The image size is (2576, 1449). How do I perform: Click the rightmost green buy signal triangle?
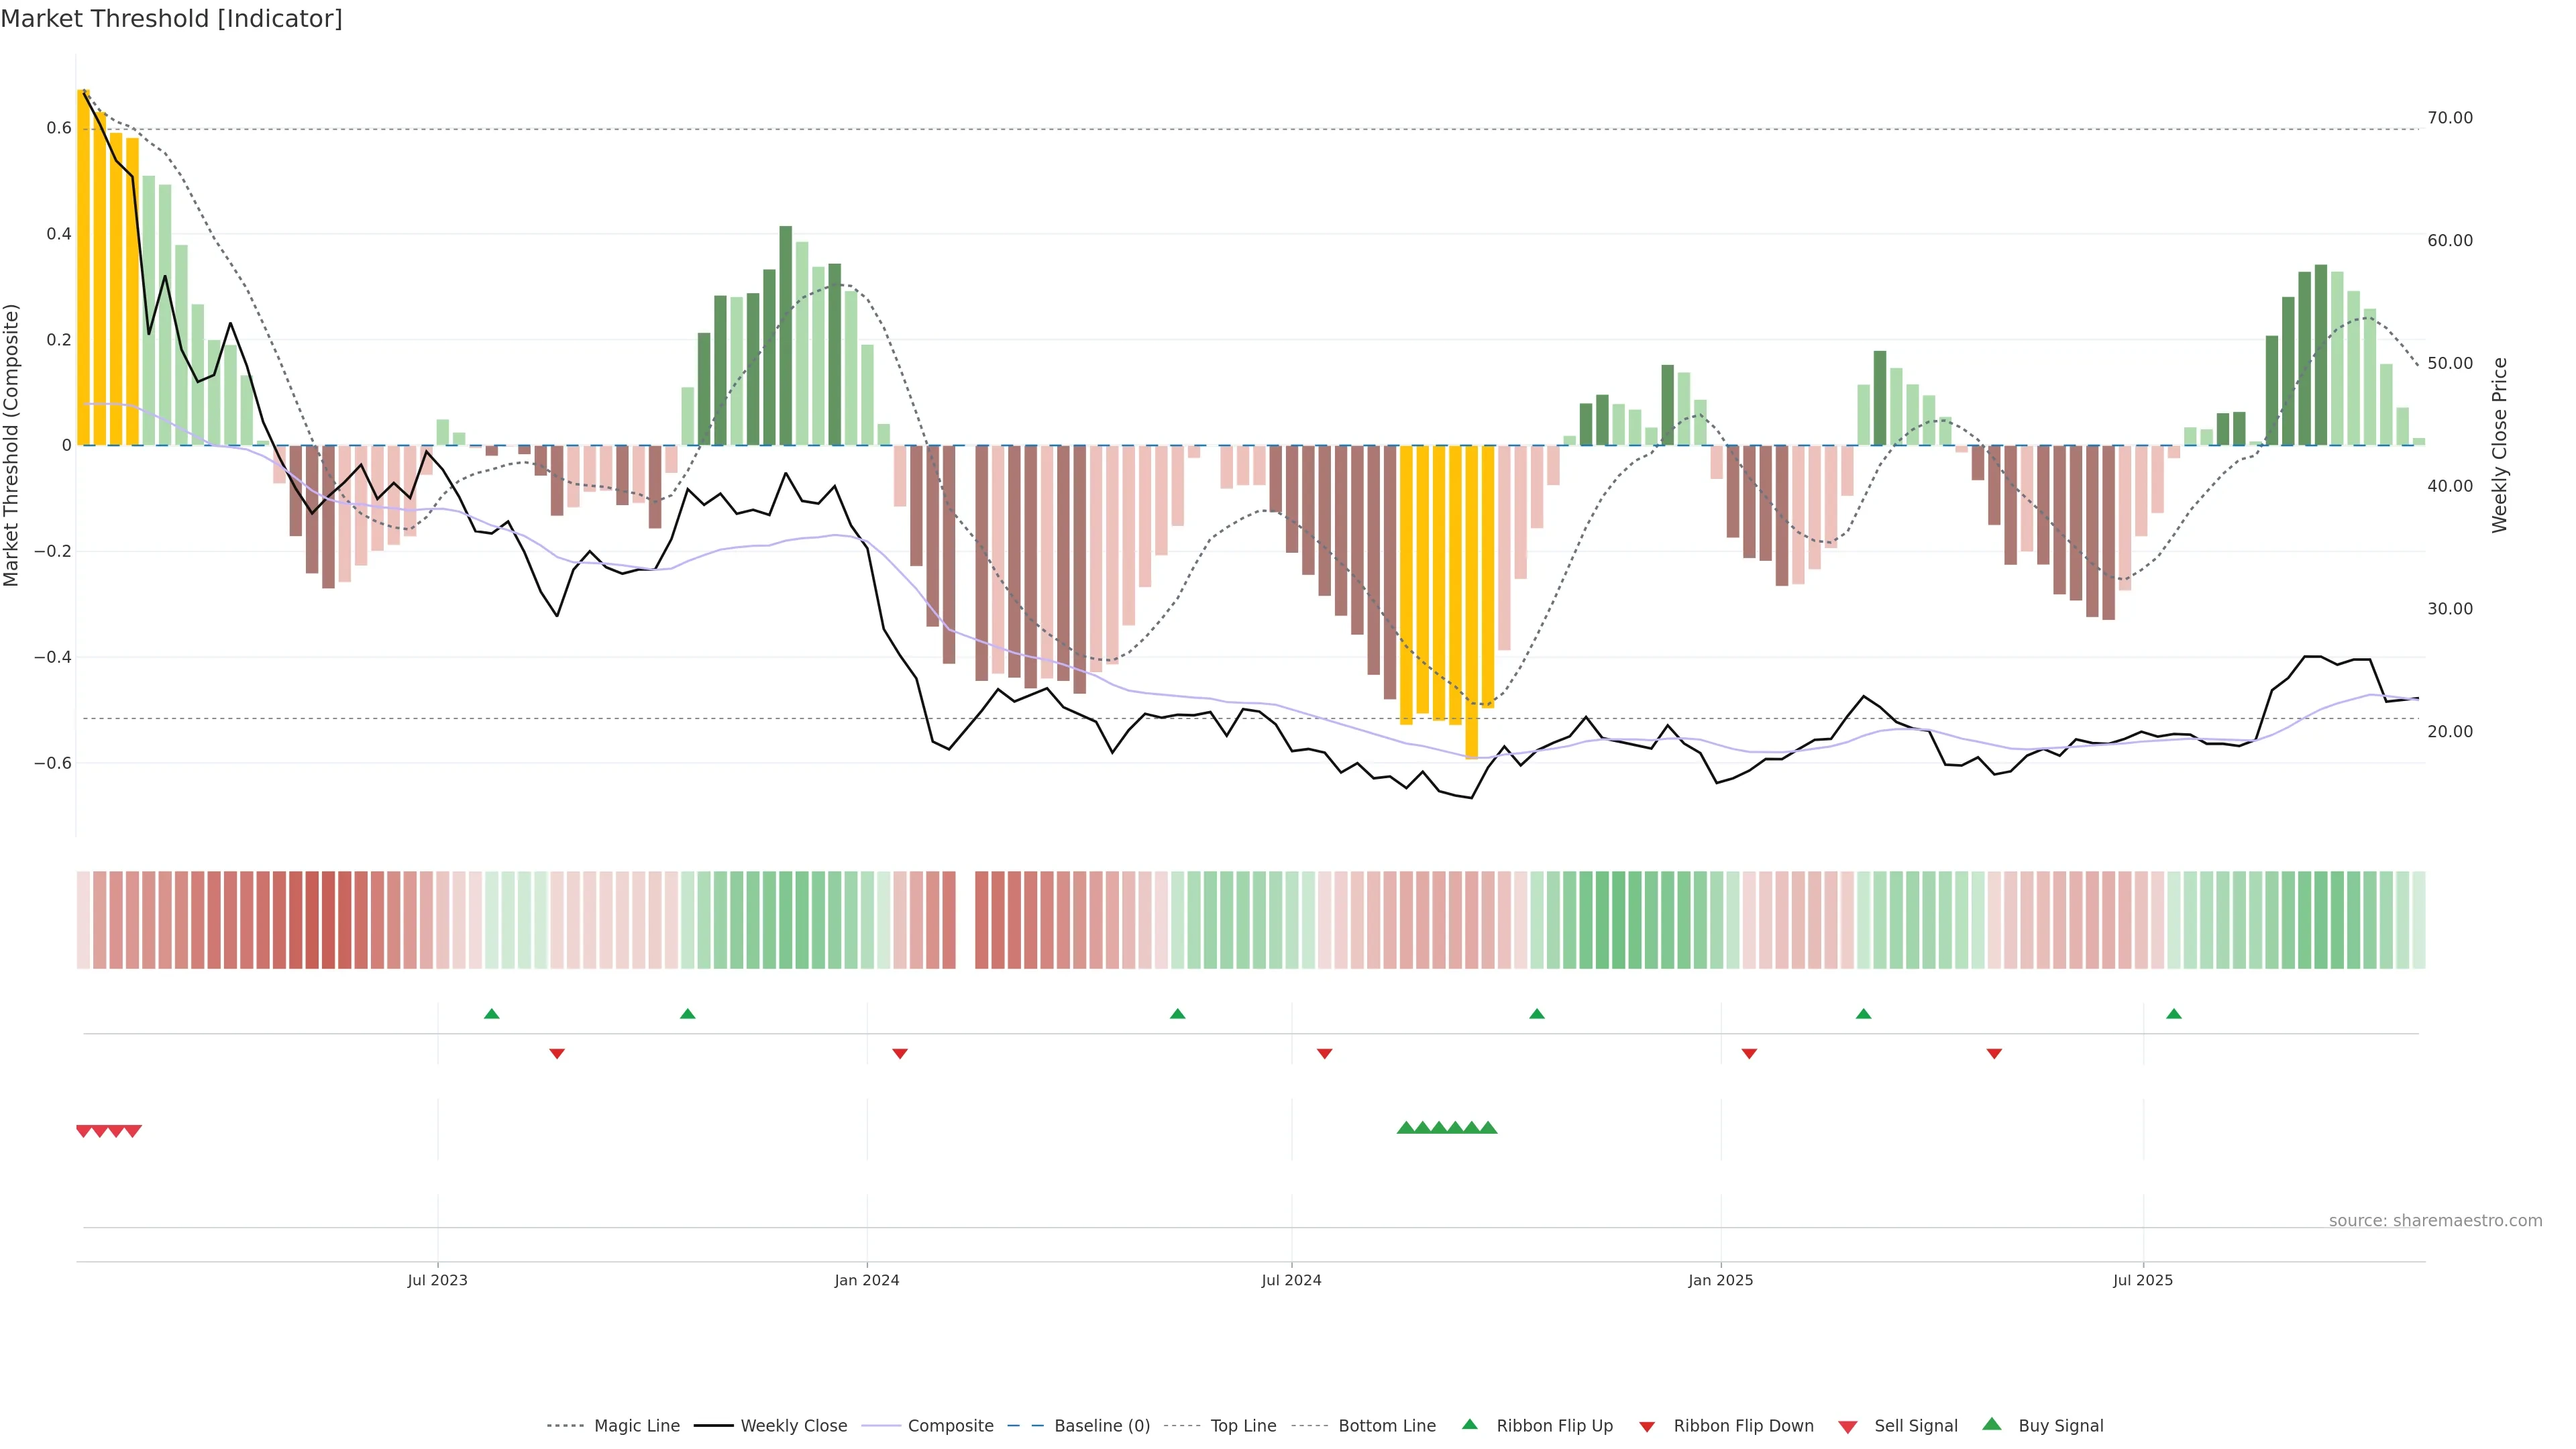click(x=1488, y=1128)
